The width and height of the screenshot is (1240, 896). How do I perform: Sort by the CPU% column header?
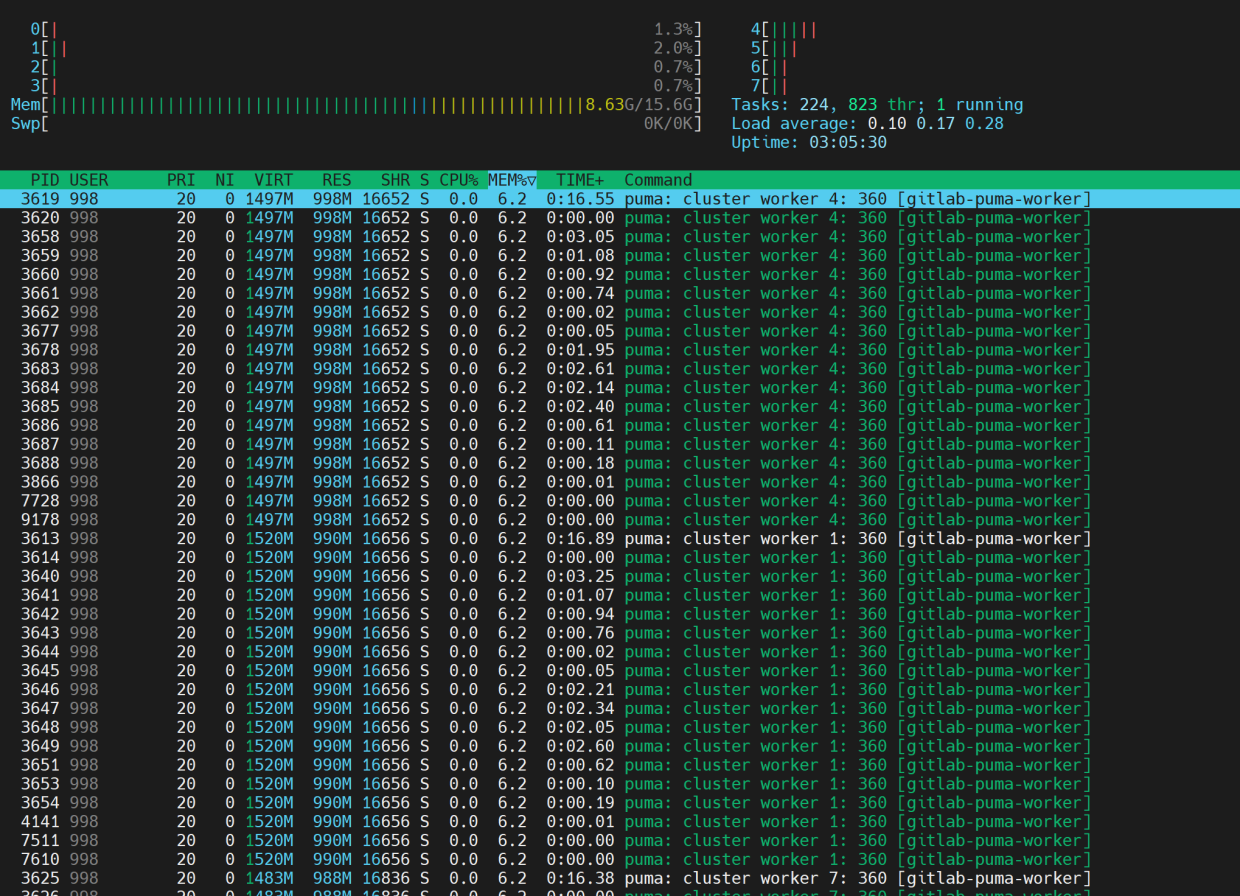pos(458,180)
